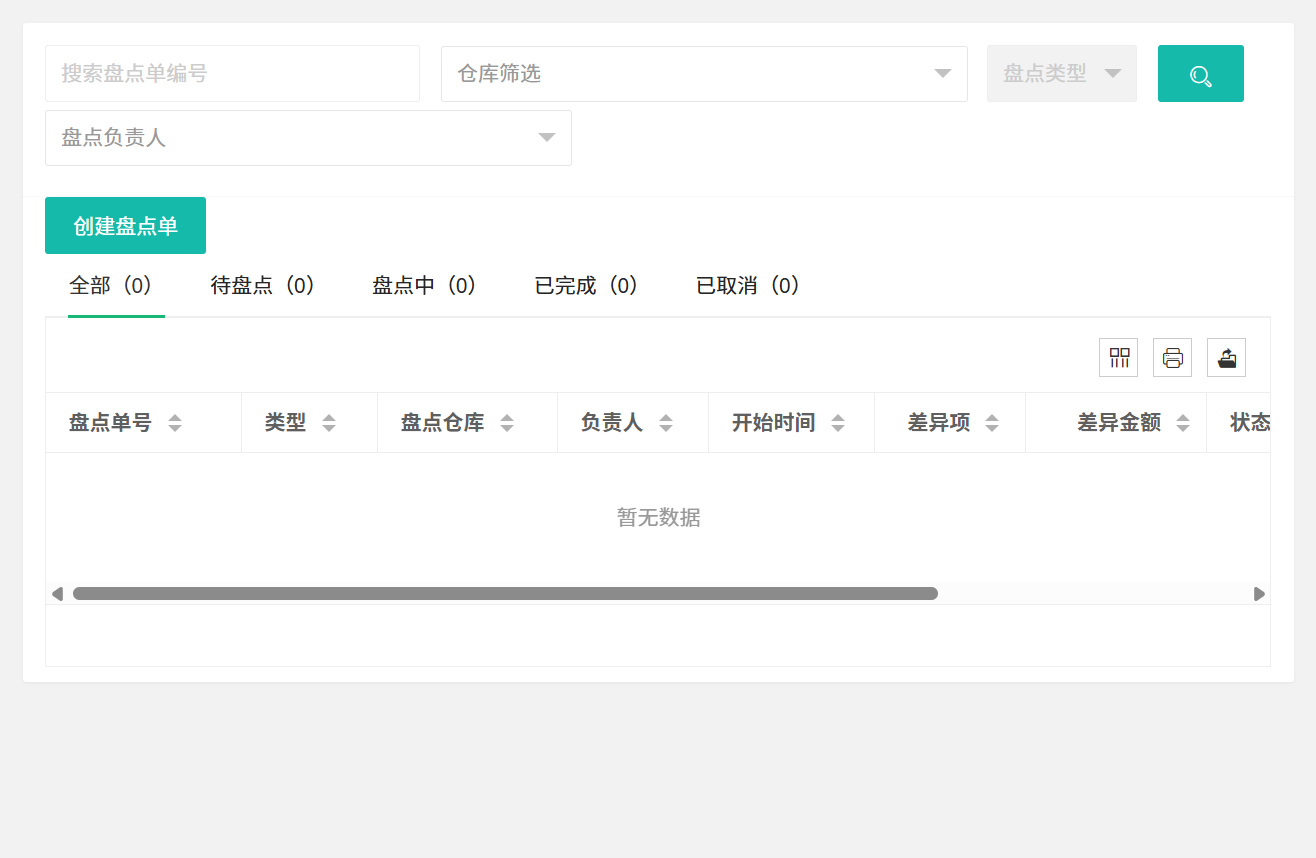The width and height of the screenshot is (1316, 858).
Task: Open the 仓库筛选 dropdown
Action: (704, 74)
